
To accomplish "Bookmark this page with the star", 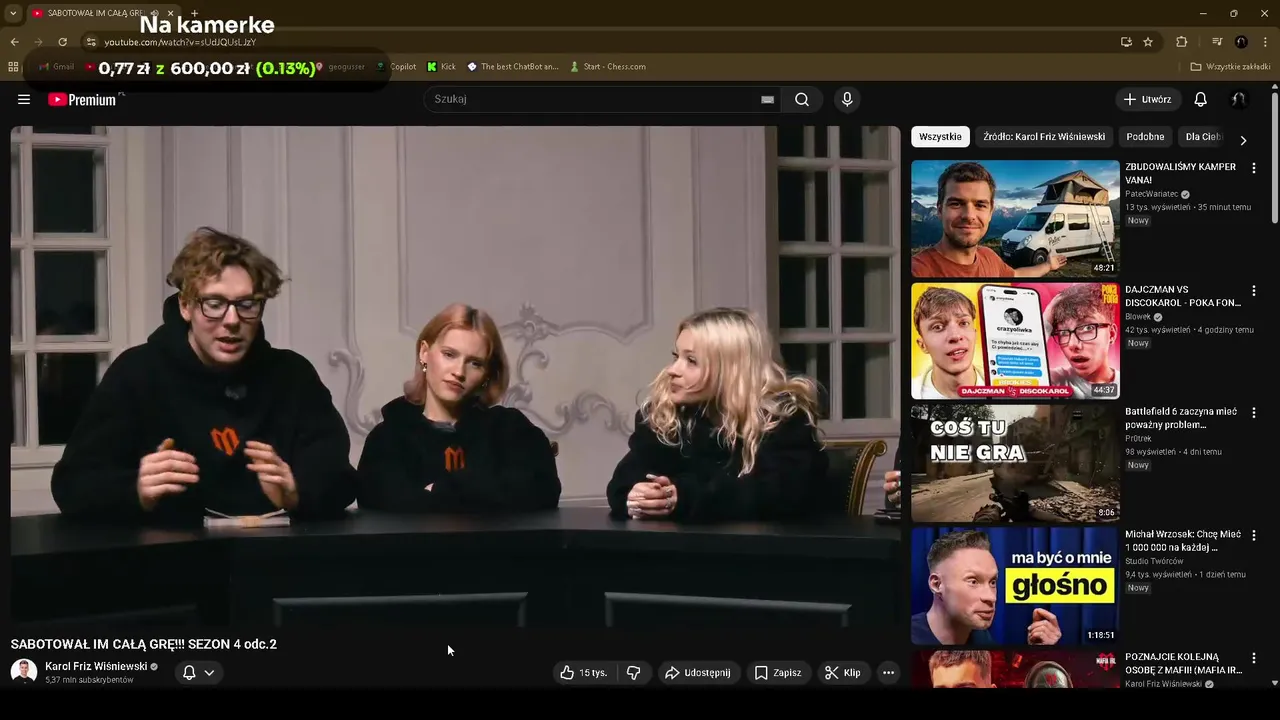I will point(1148,42).
